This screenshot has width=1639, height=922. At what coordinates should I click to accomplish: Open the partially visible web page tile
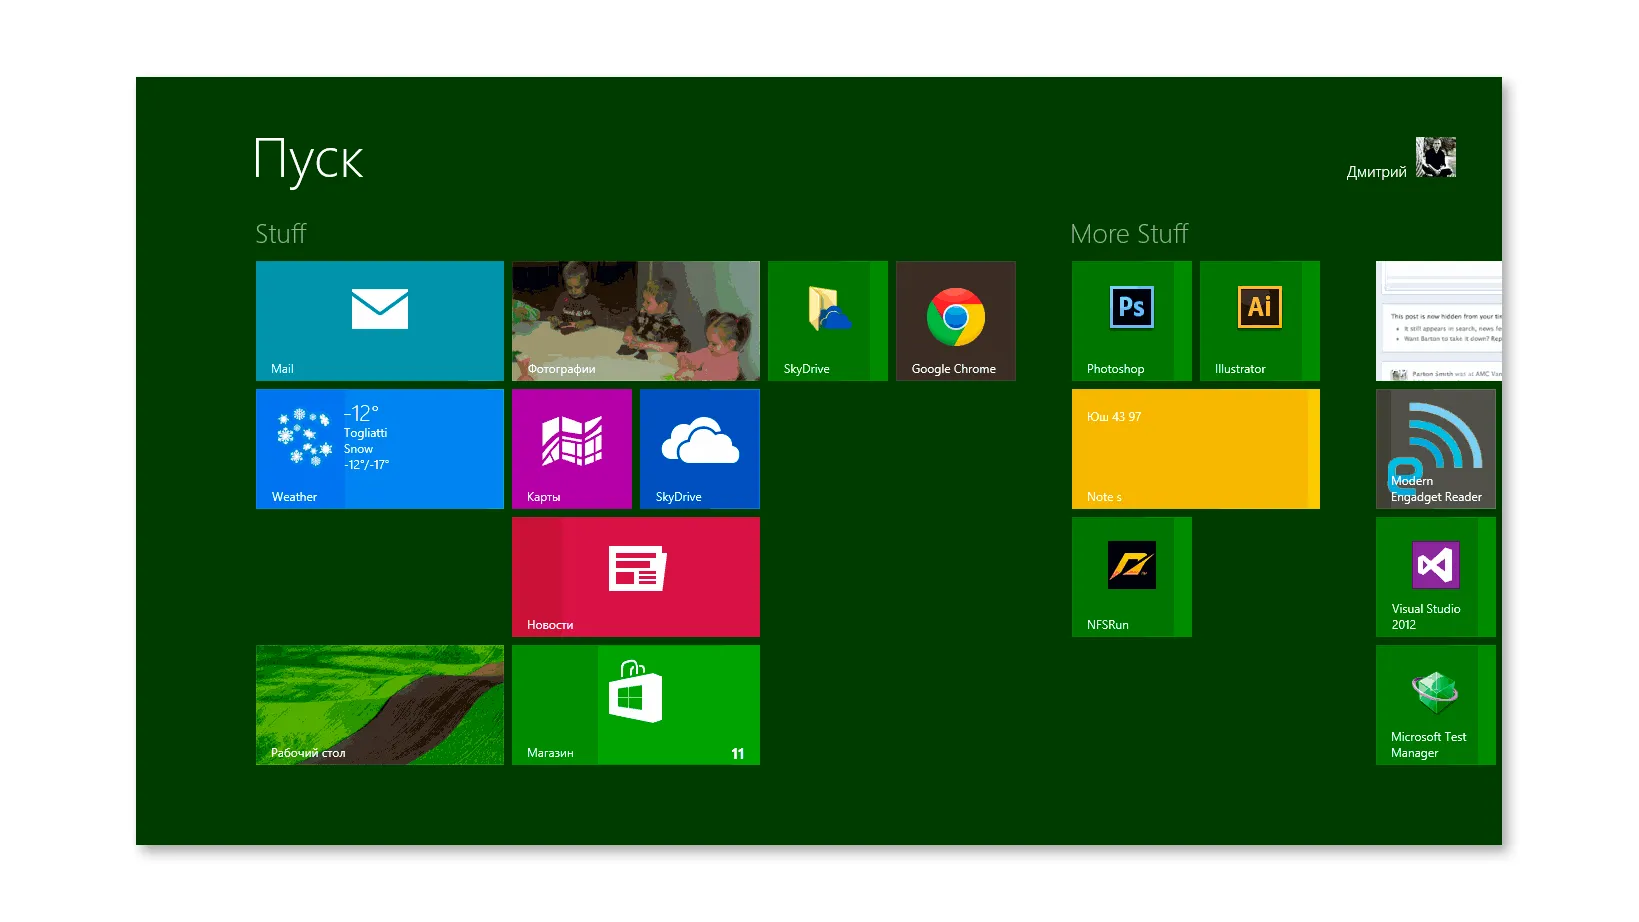coord(1438,320)
